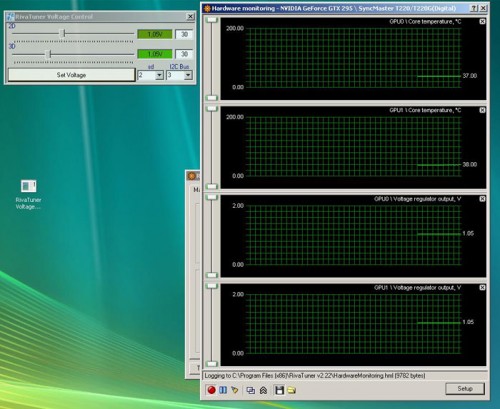Expand the id dropdown showing 2
Image resolution: width=500 pixels, height=409 pixels.
pos(159,75)
